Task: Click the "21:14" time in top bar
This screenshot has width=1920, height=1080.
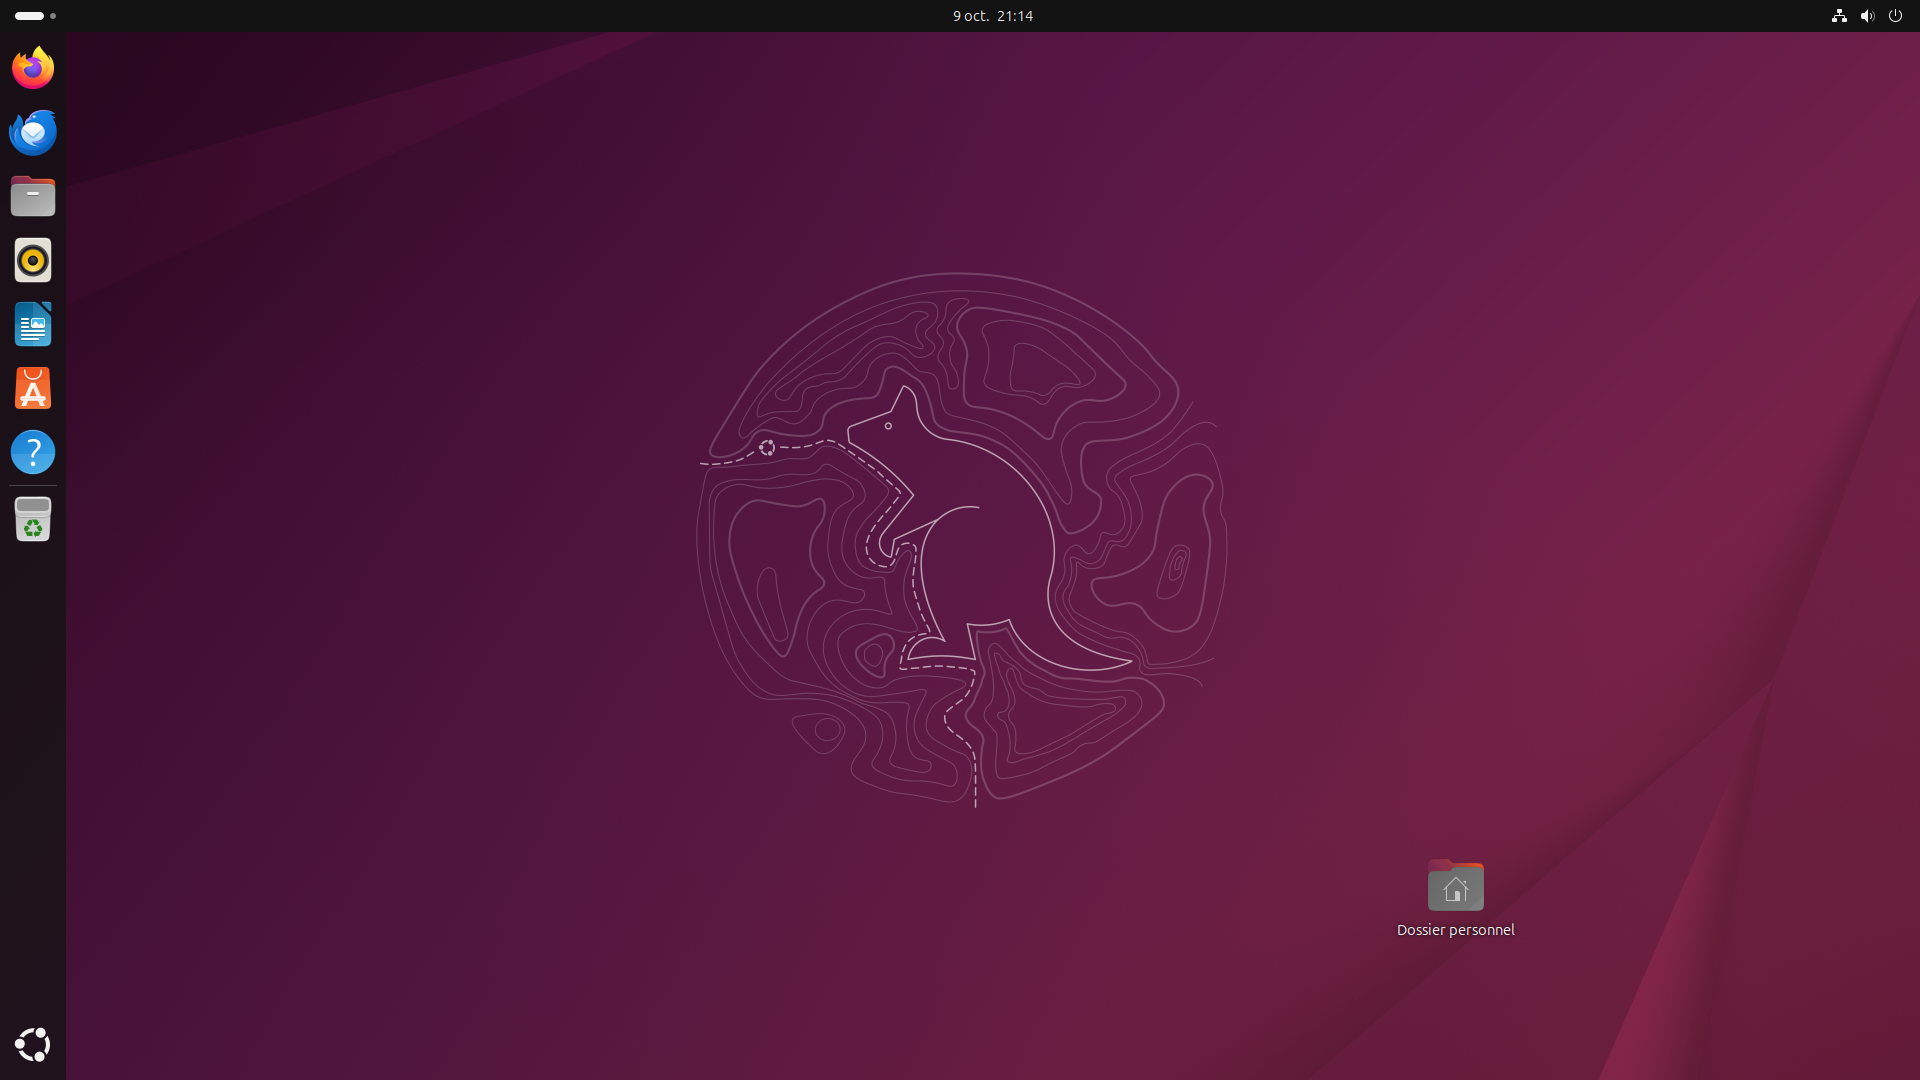Action: point(1015,16)
